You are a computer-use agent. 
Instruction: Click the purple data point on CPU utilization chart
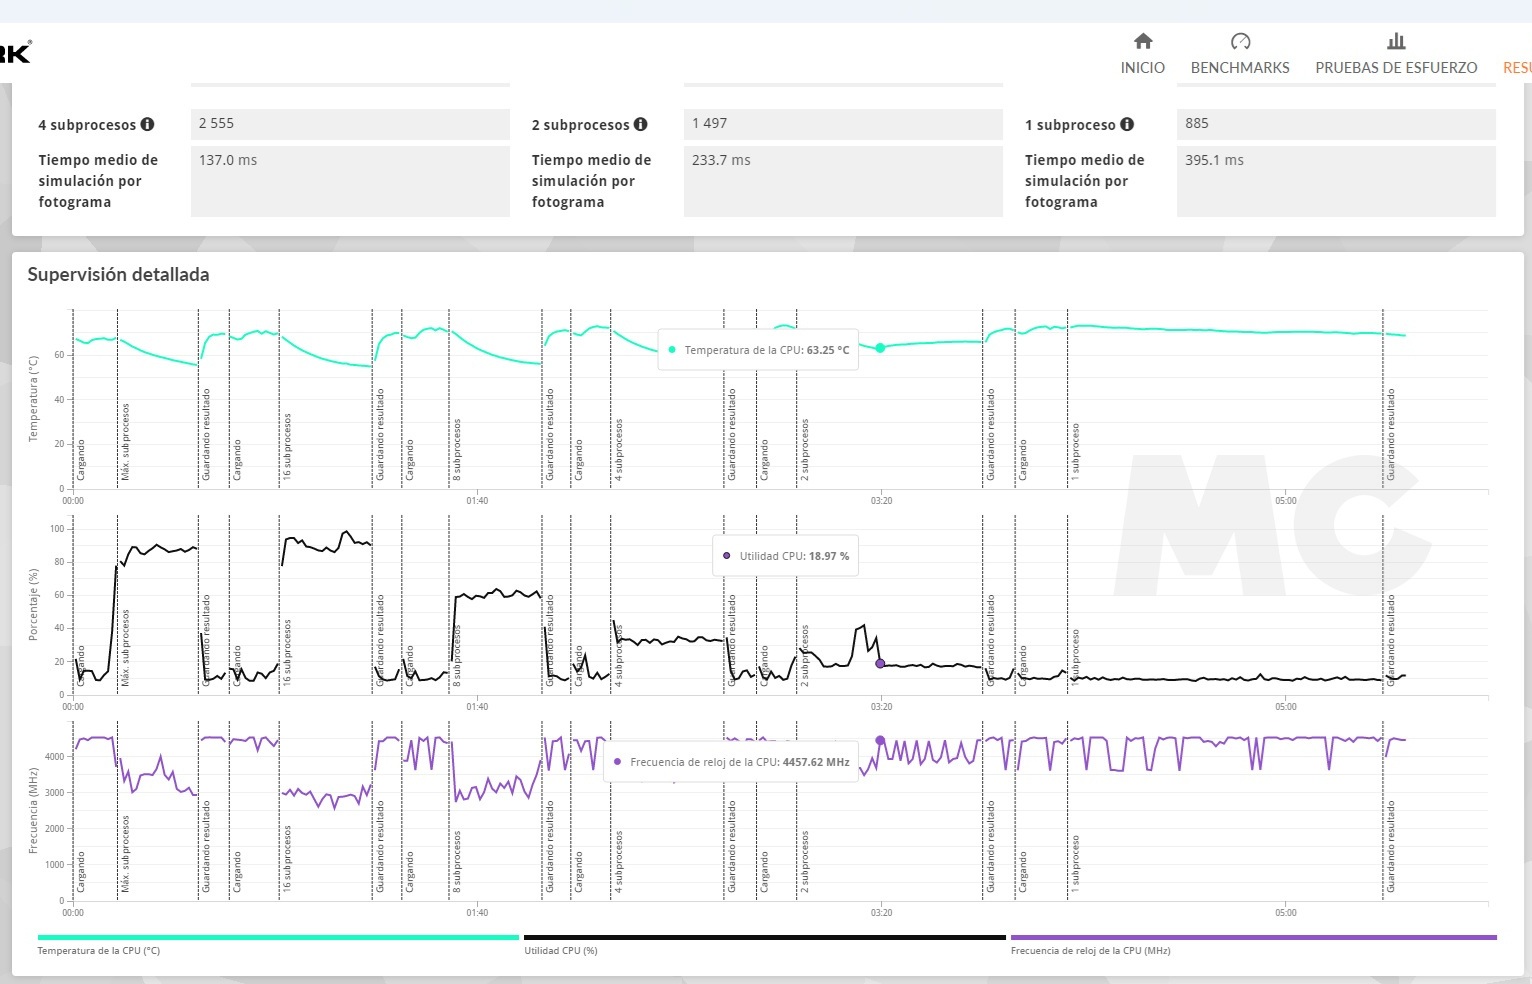click(x=880, y=663)
